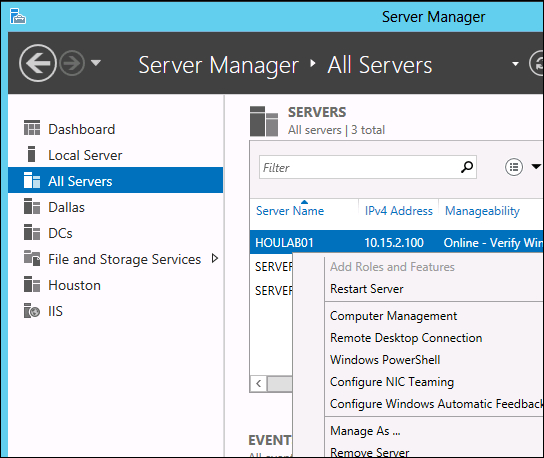Choose Remote Desktop Connection menu entry
The image size is (544, 458).
(406, 338)
